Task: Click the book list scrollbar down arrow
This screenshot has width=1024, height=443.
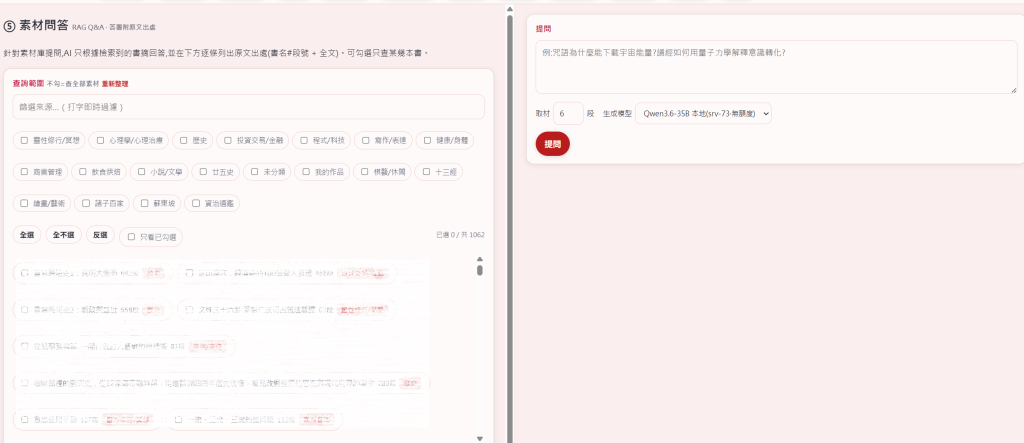Action: pyautogui.click(x=480, y=439)
